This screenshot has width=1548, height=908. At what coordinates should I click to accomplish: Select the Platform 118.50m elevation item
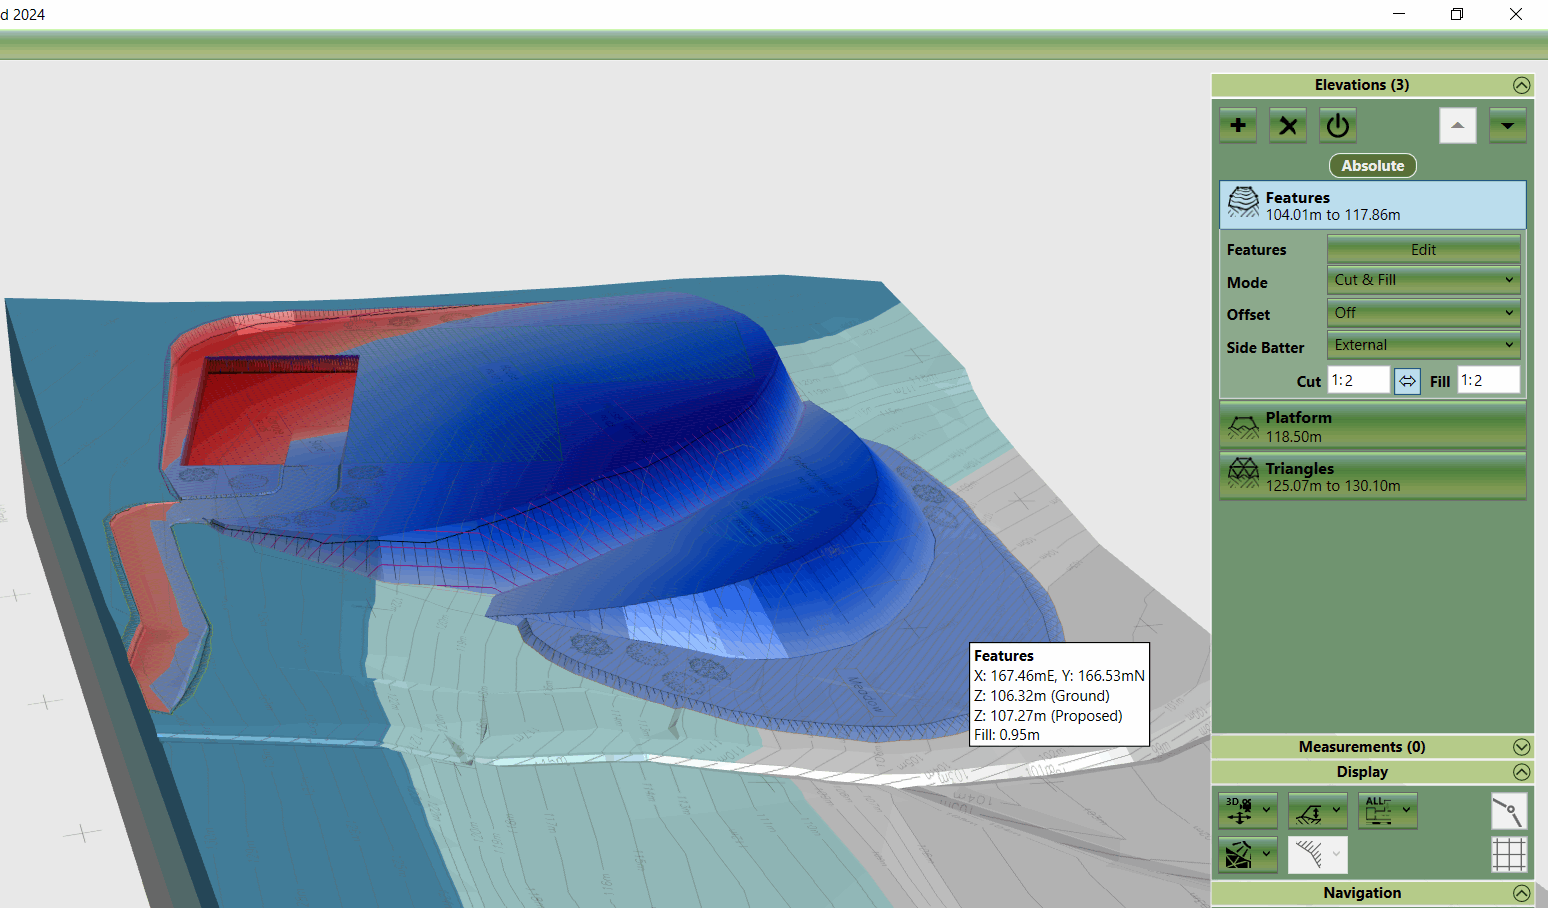click(1372, 427)
